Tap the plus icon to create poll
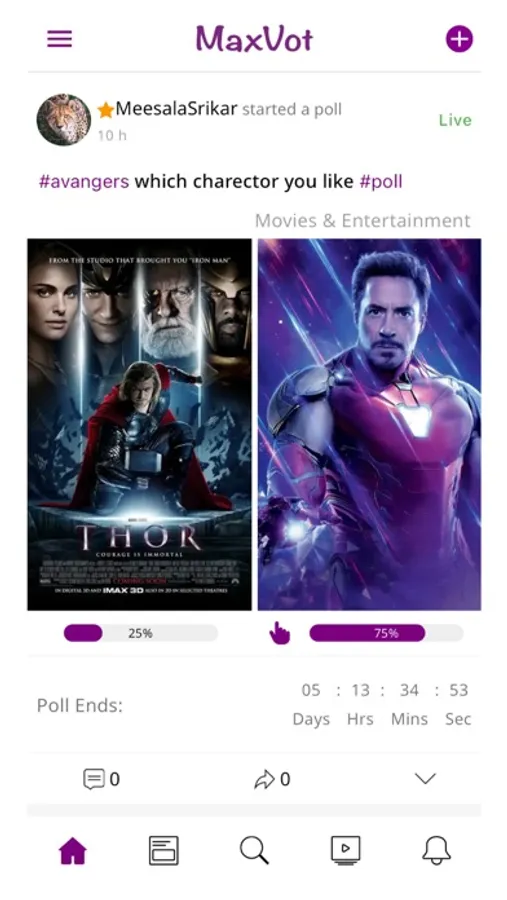 tap(459, 39)
